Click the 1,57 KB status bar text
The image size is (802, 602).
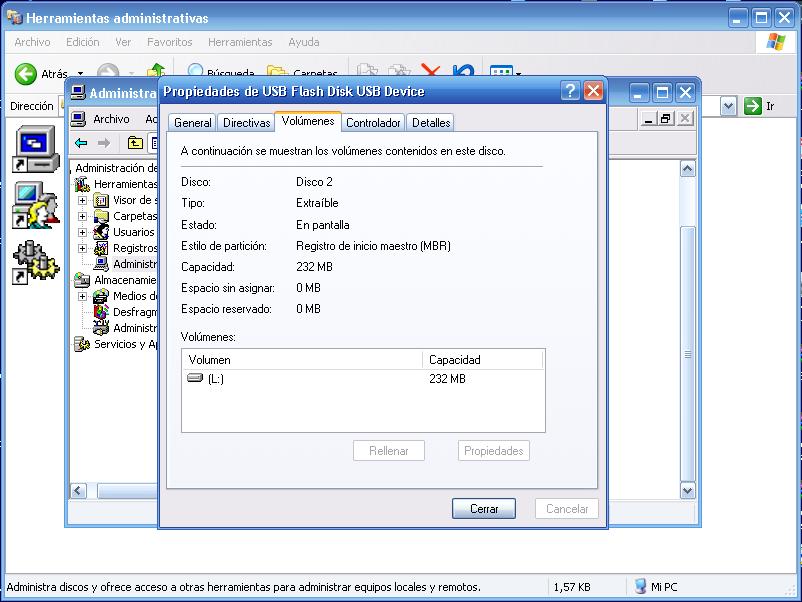(572, 587)
